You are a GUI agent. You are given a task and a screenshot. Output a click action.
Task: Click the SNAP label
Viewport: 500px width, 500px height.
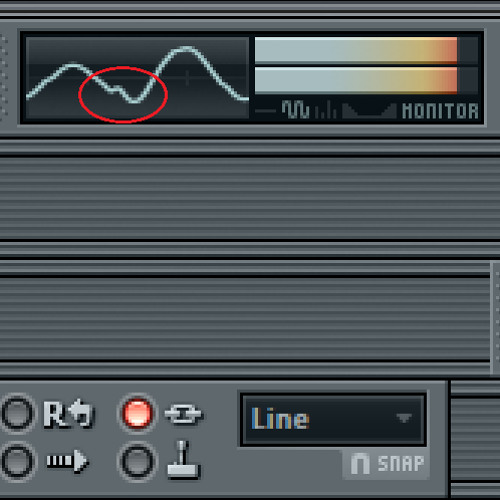(x=401, y=463)
